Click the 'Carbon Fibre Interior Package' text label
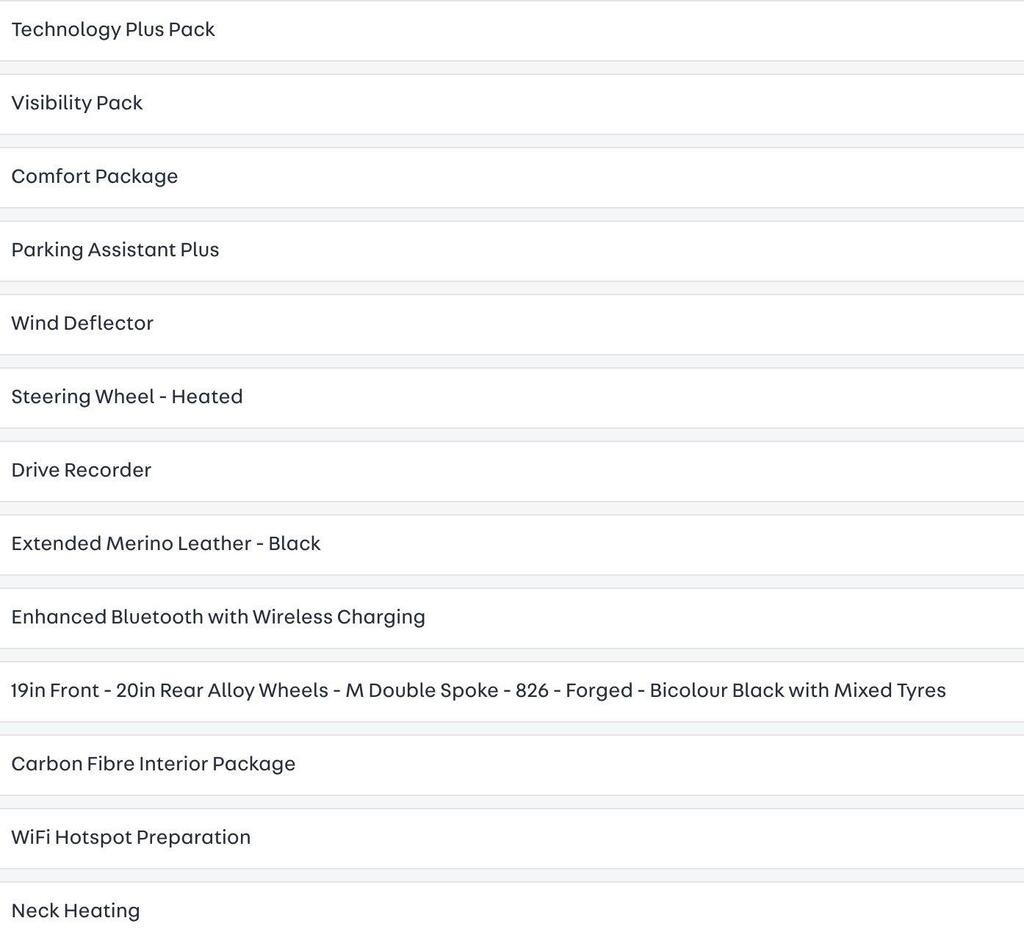Image resolution: width=1024 pixels, height=940 pixels. click(153, 764)
